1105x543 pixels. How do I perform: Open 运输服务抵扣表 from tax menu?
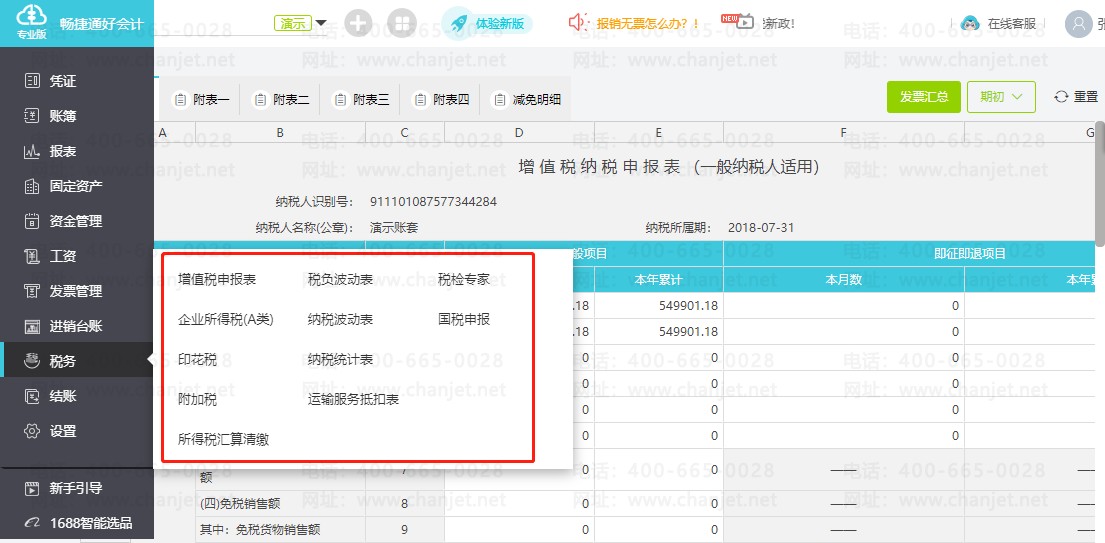coord(354,400)
